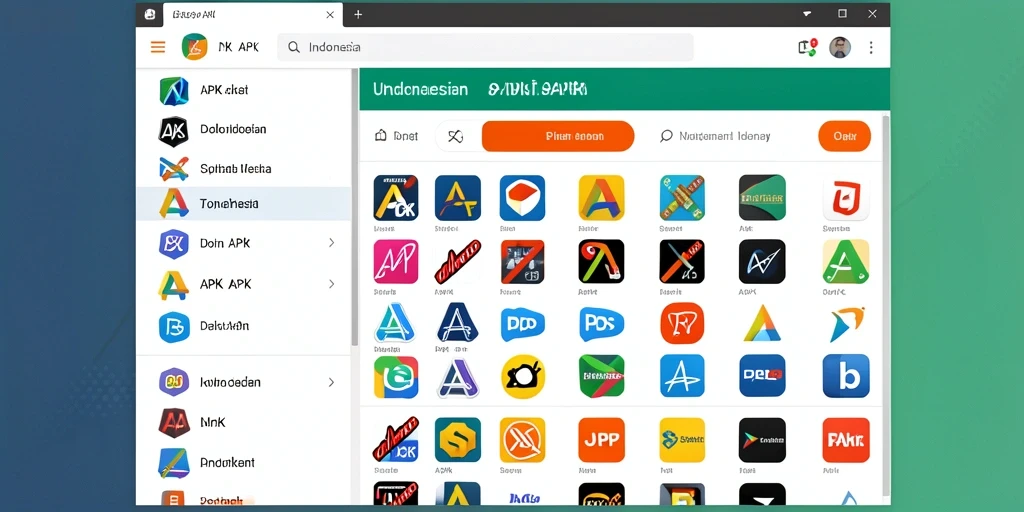Screen dimensions: 1024x512
Task: Select "Dolonidoeian" sidebar item
Action: (243, 129)
